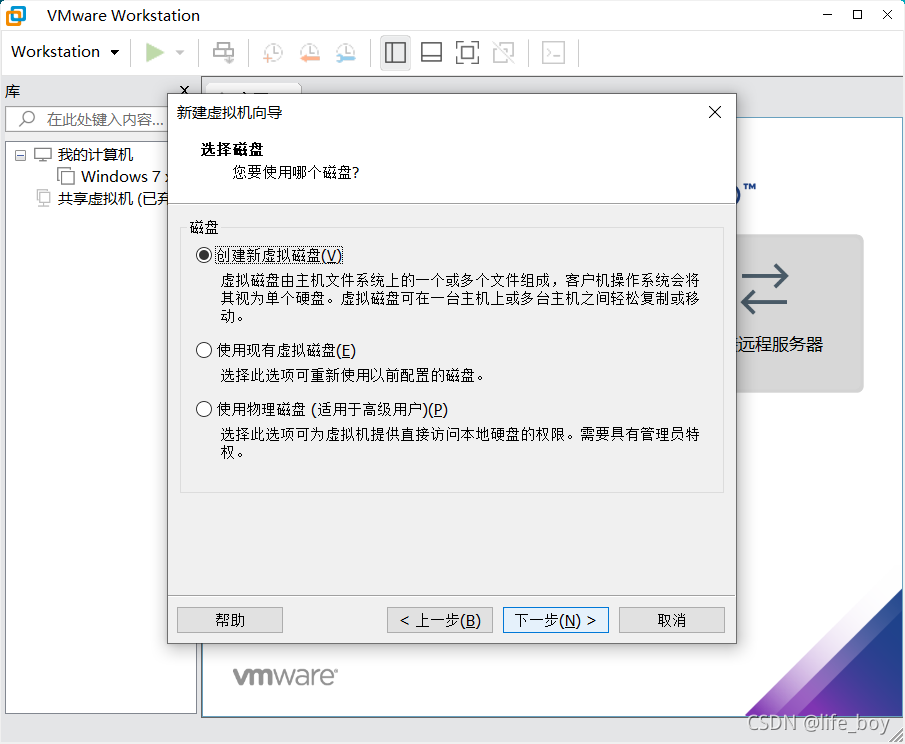
Task: Click the remote server arrows icon
Action: pos(765,289)
